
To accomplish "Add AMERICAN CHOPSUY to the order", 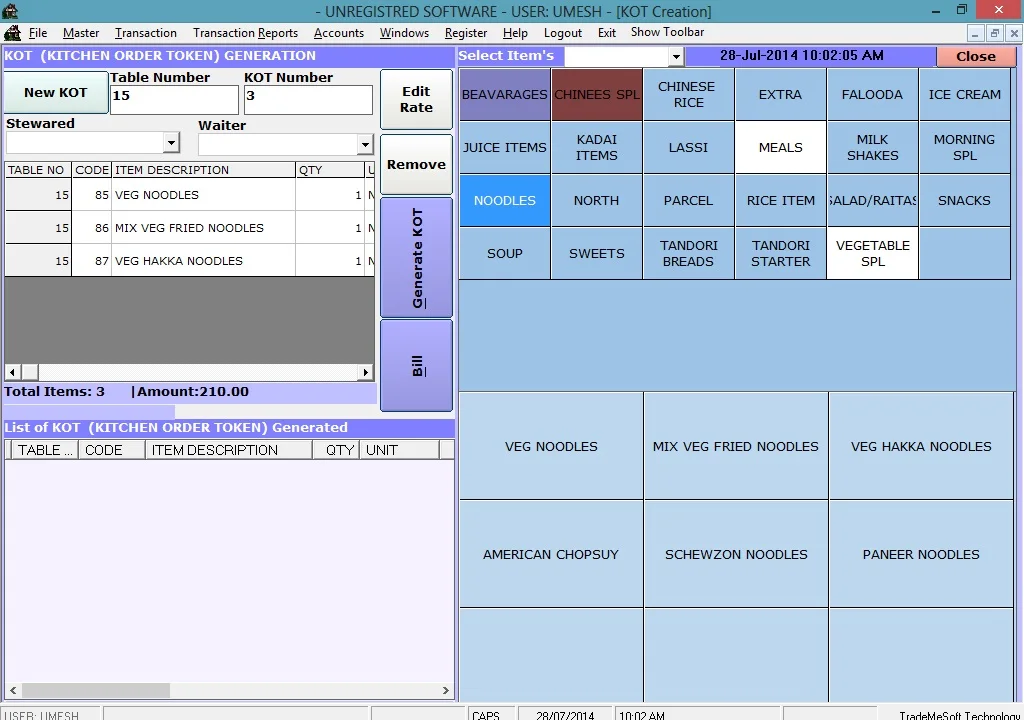I will click(x=550, y=554).
